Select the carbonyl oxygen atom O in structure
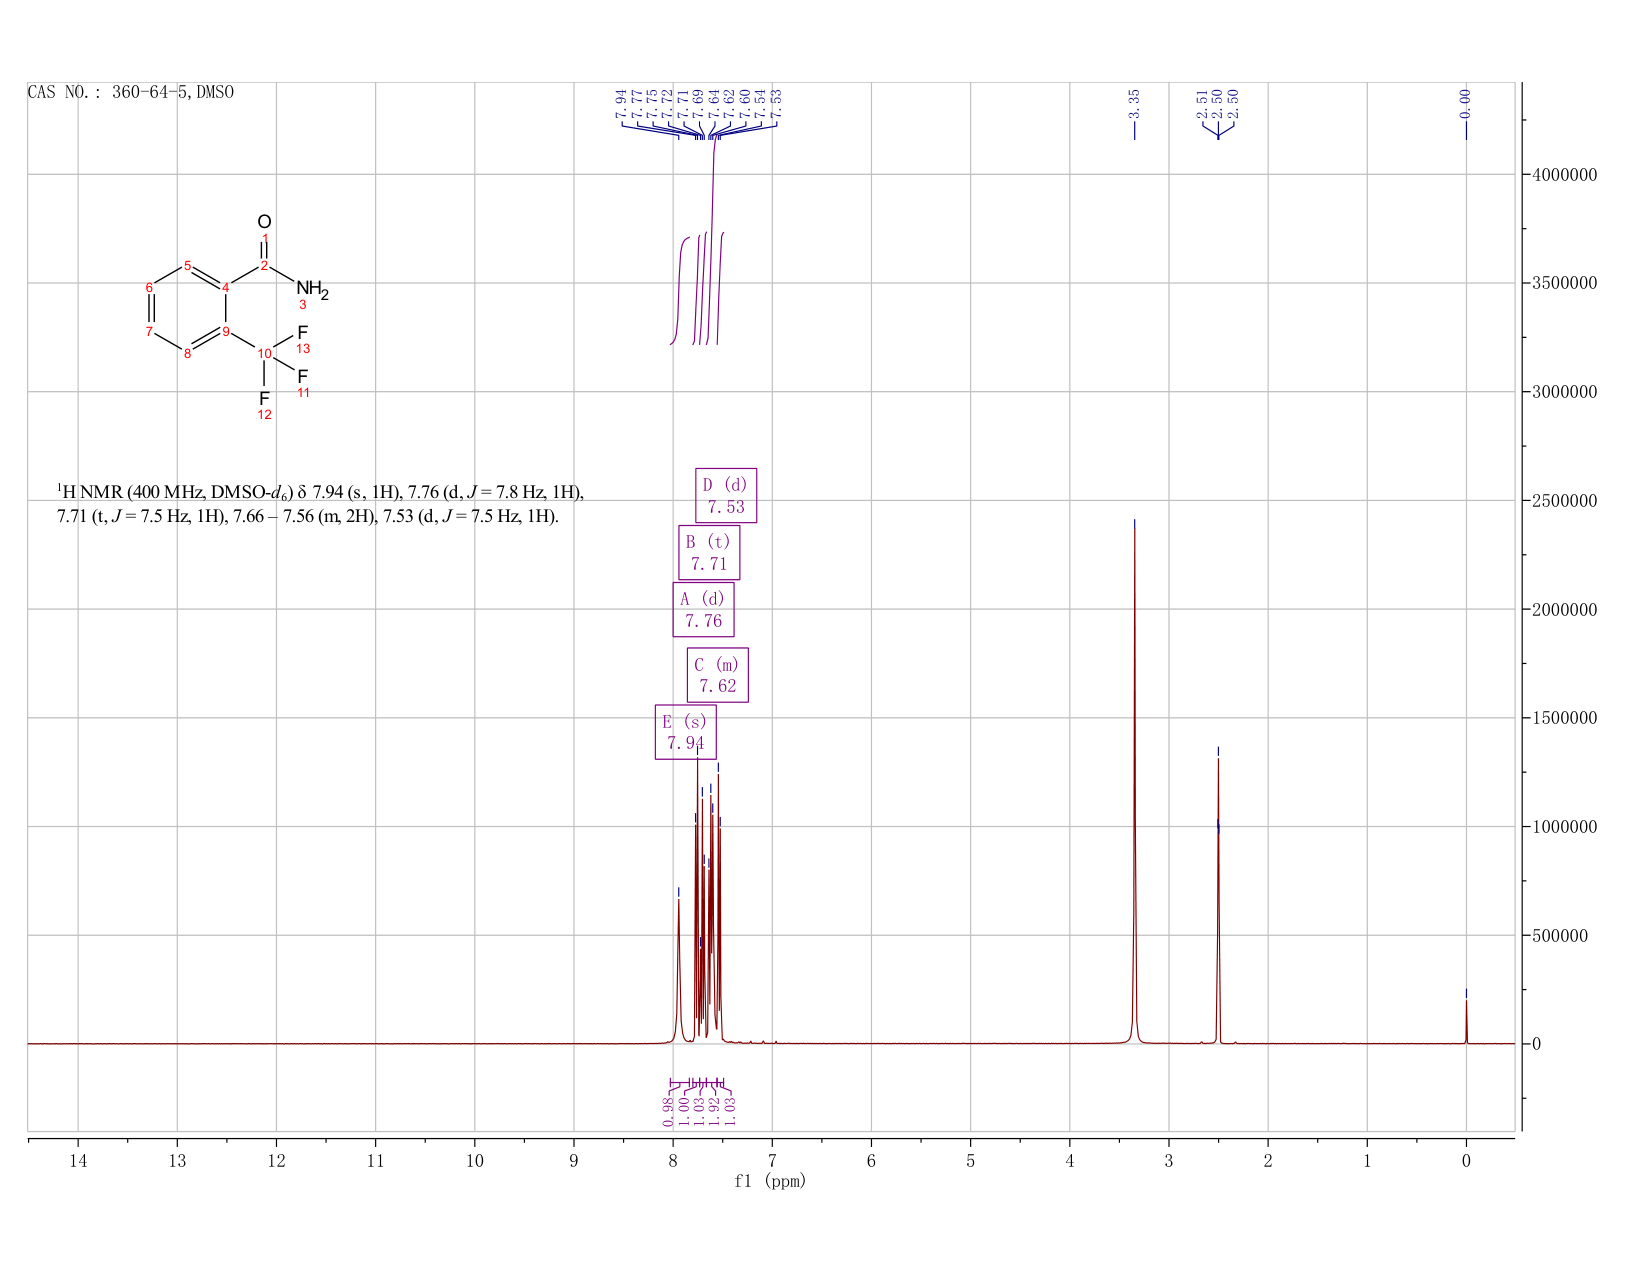 coord(264,221)
